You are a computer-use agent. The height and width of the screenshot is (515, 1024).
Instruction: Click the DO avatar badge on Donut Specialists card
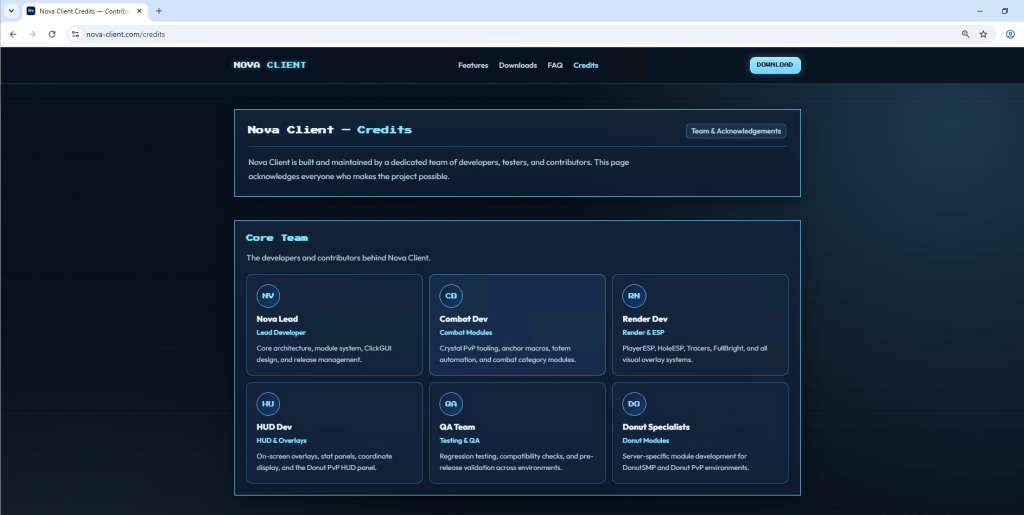[634, 404]
